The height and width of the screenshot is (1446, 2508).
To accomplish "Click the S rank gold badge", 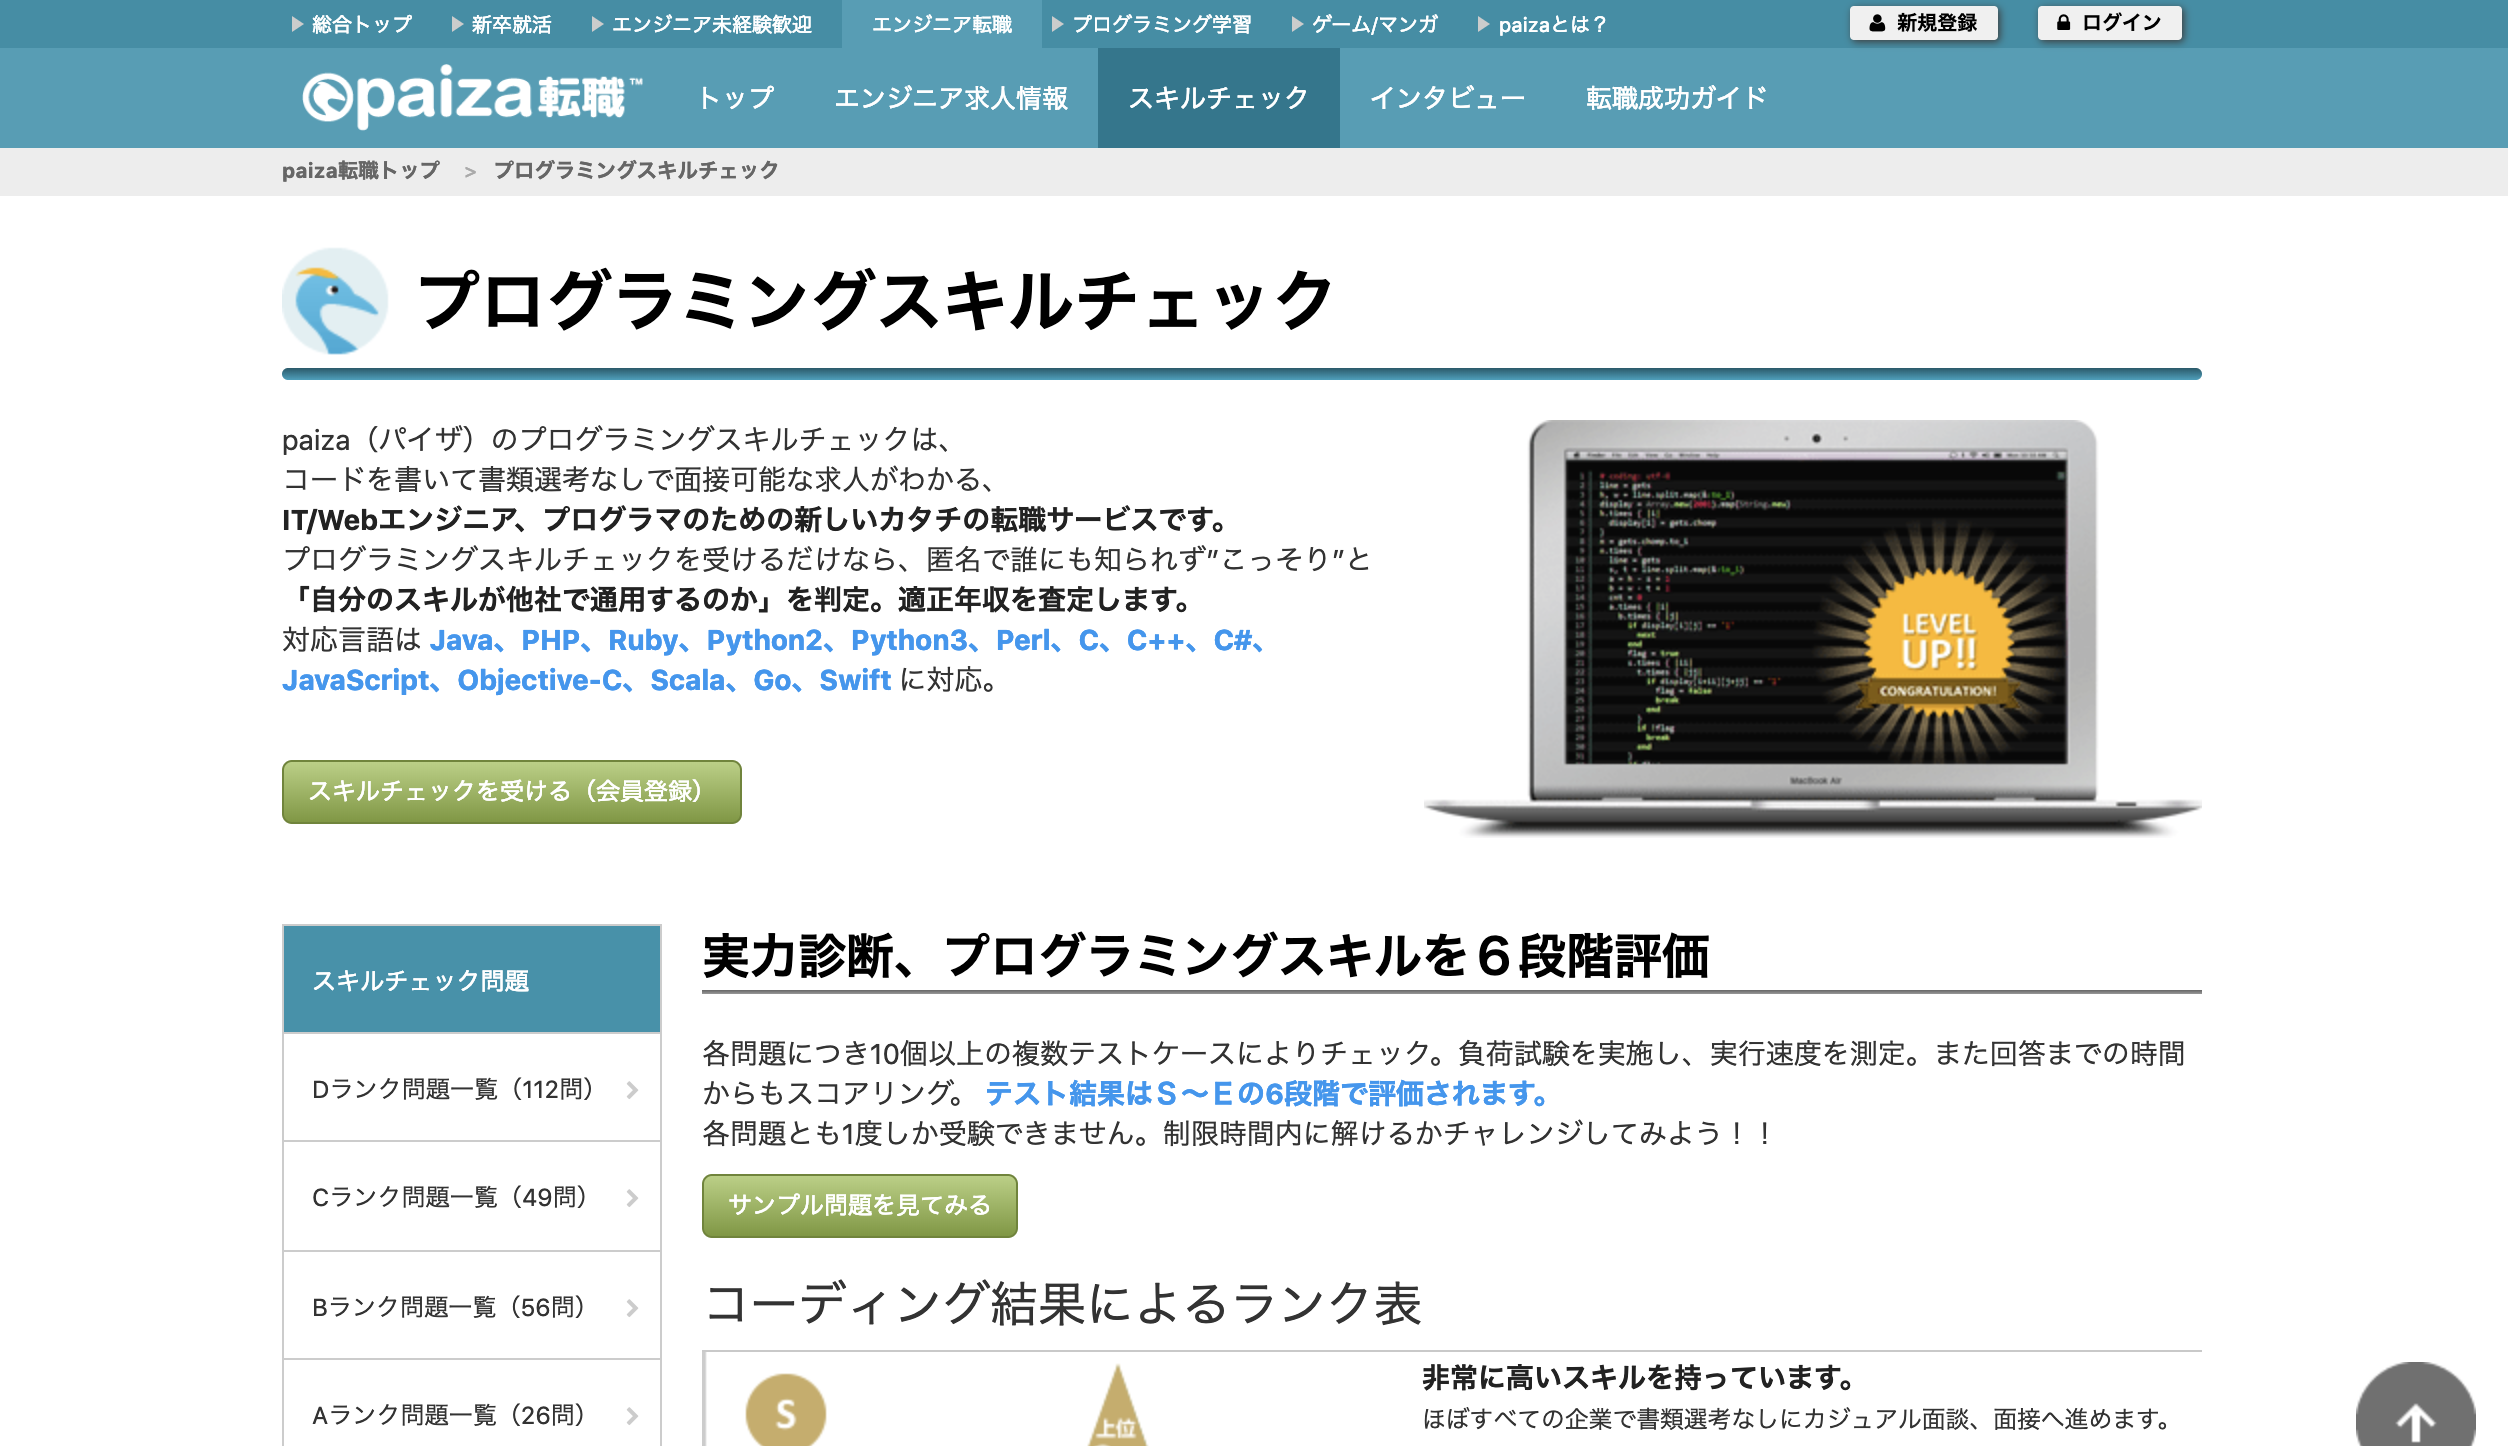I will coord(786,1410).
